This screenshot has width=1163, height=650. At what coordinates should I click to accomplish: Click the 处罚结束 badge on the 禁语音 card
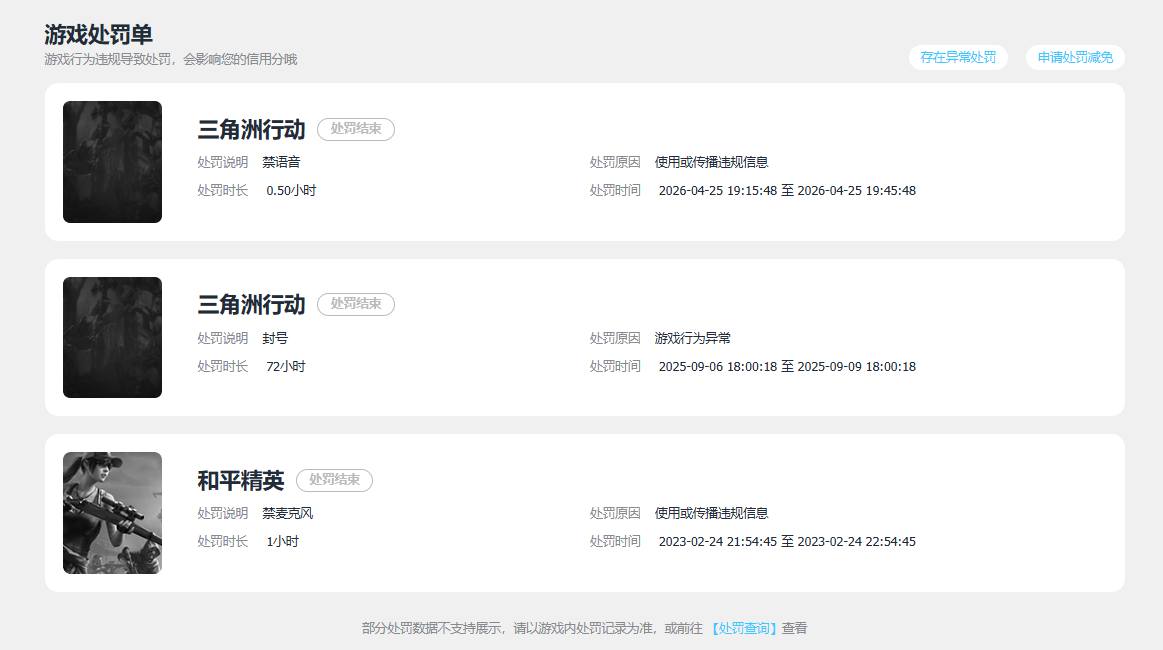tap(356, 129)
